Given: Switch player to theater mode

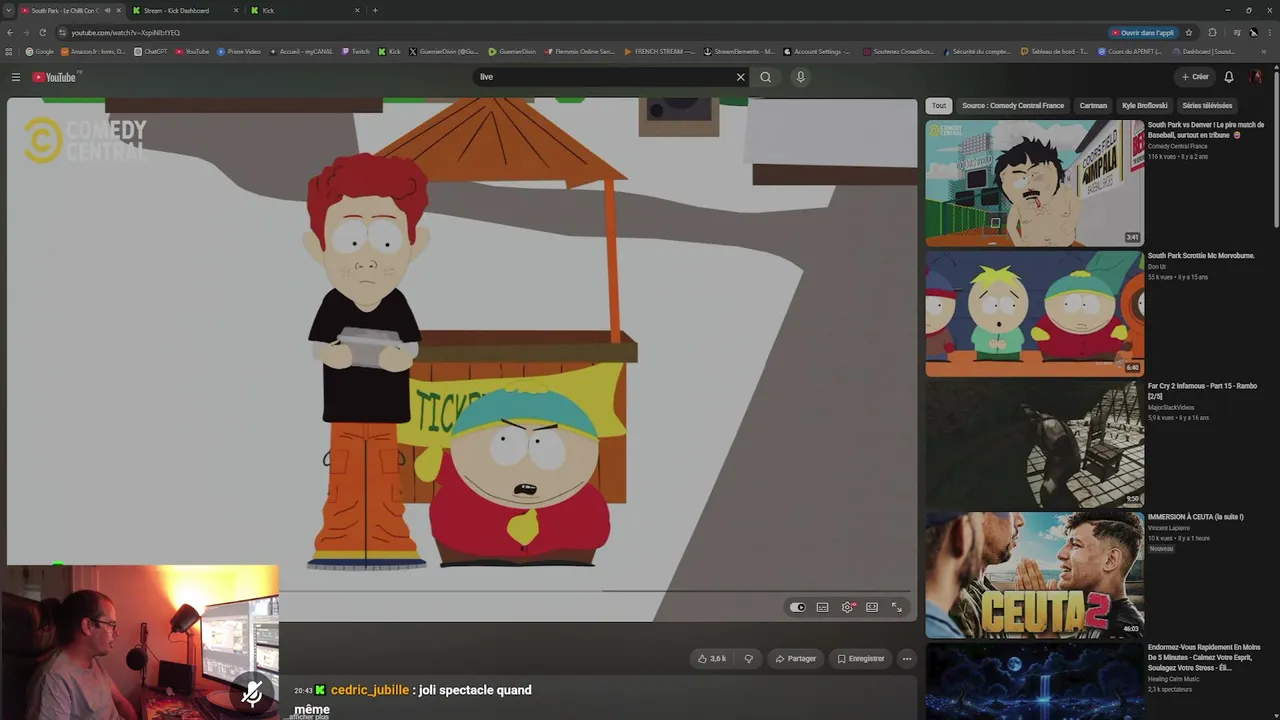Looking at the screenshot, I should [872, 607].
